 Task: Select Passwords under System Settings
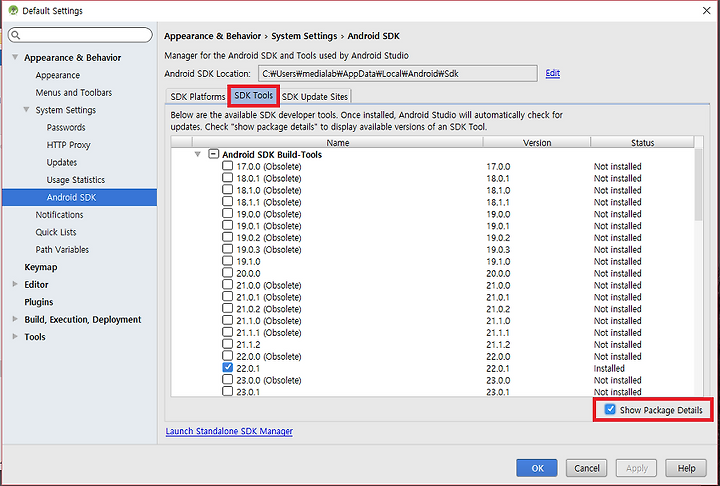point(66,127)
